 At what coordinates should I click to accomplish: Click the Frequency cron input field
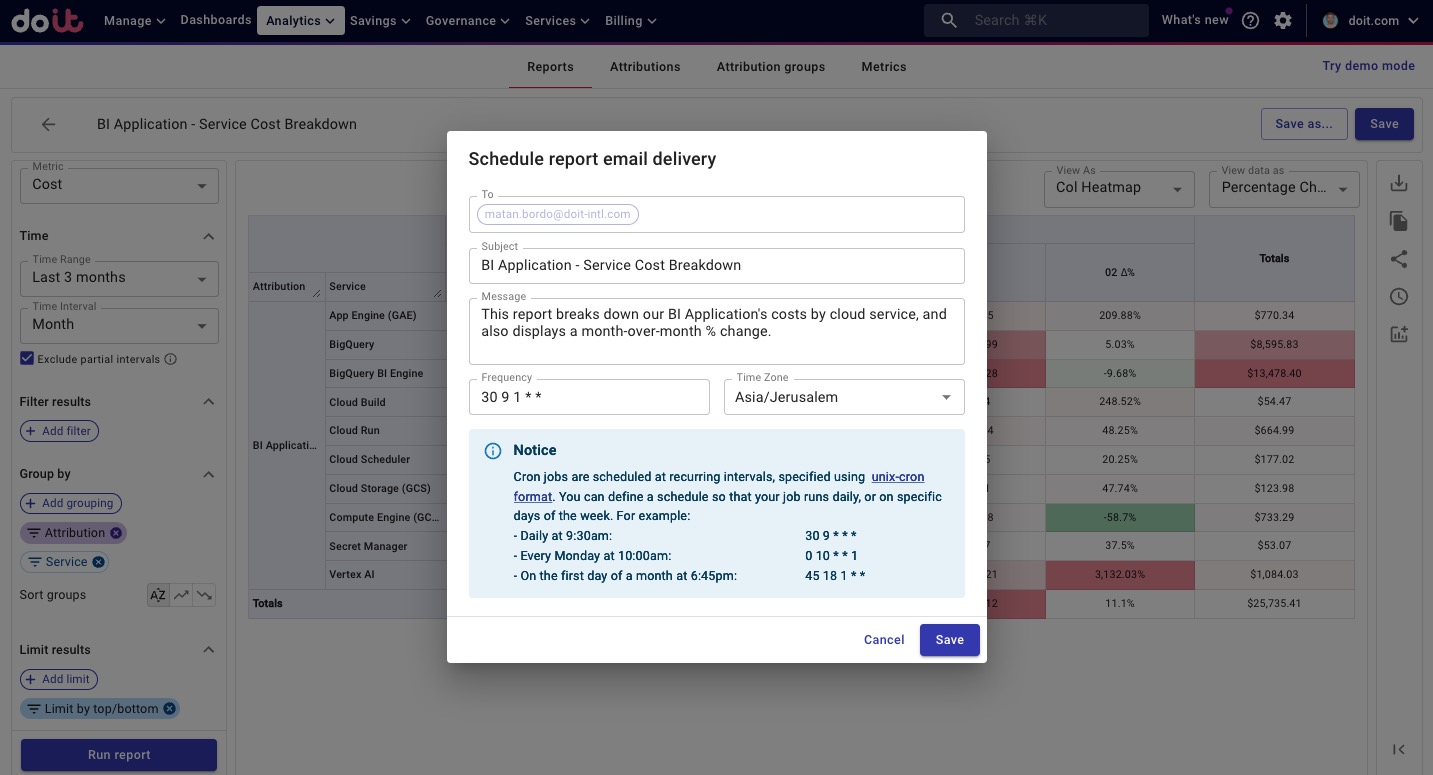(x=589, y=397)
